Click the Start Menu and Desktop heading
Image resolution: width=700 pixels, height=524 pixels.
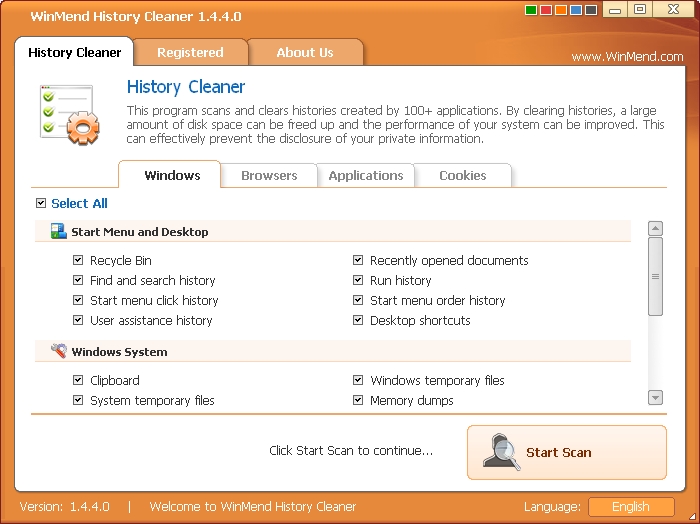point(140,232)
